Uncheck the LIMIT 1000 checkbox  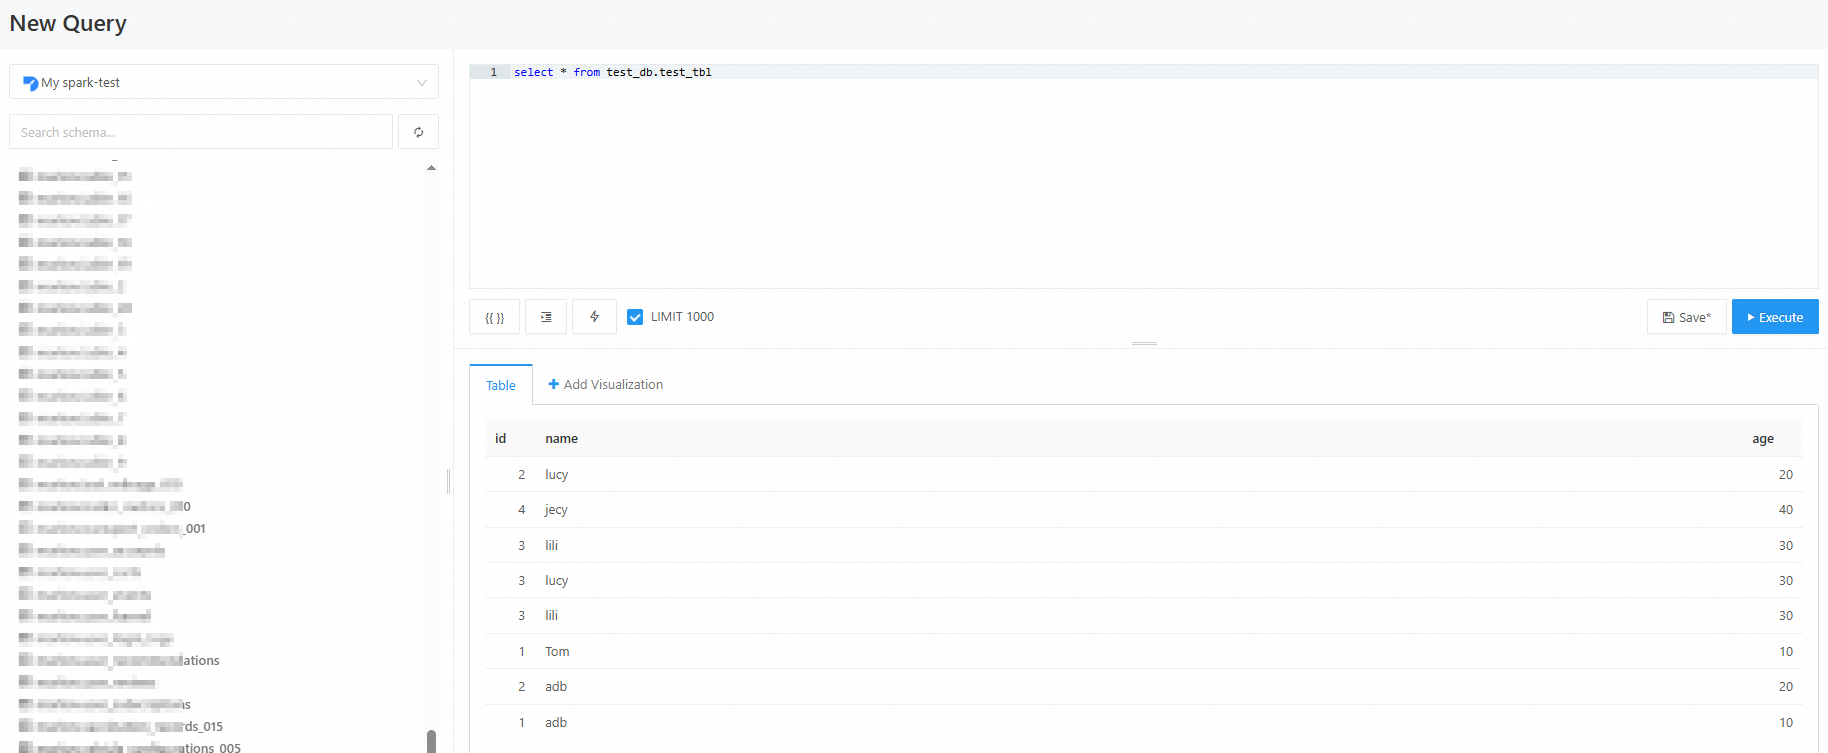tap(635, 317)
